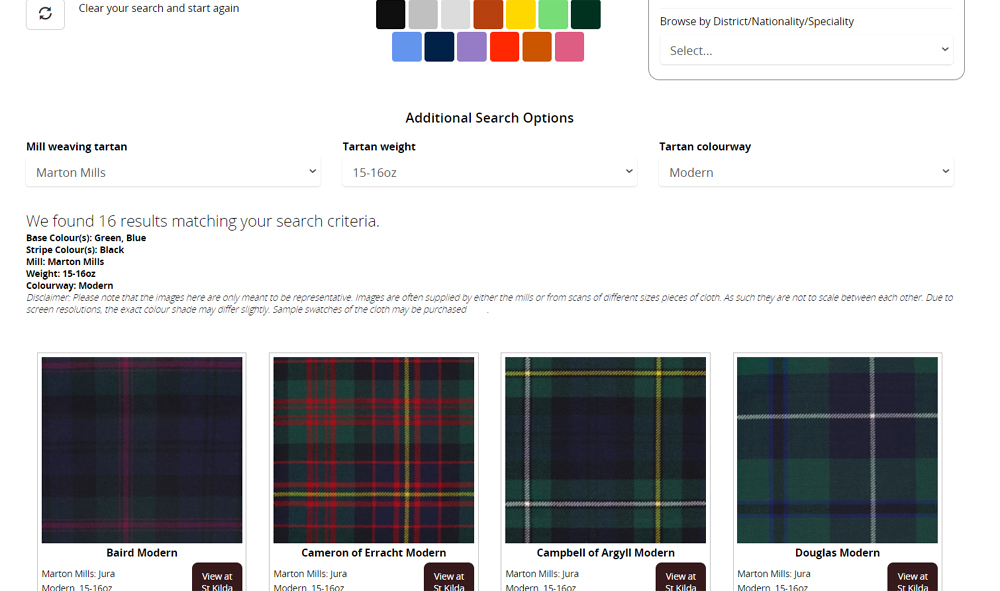Image resolution: width=1000 pixels, height=591 pixels.
Task: Expand the Tartan weight dropdown
Action: [x=489, y=172]
